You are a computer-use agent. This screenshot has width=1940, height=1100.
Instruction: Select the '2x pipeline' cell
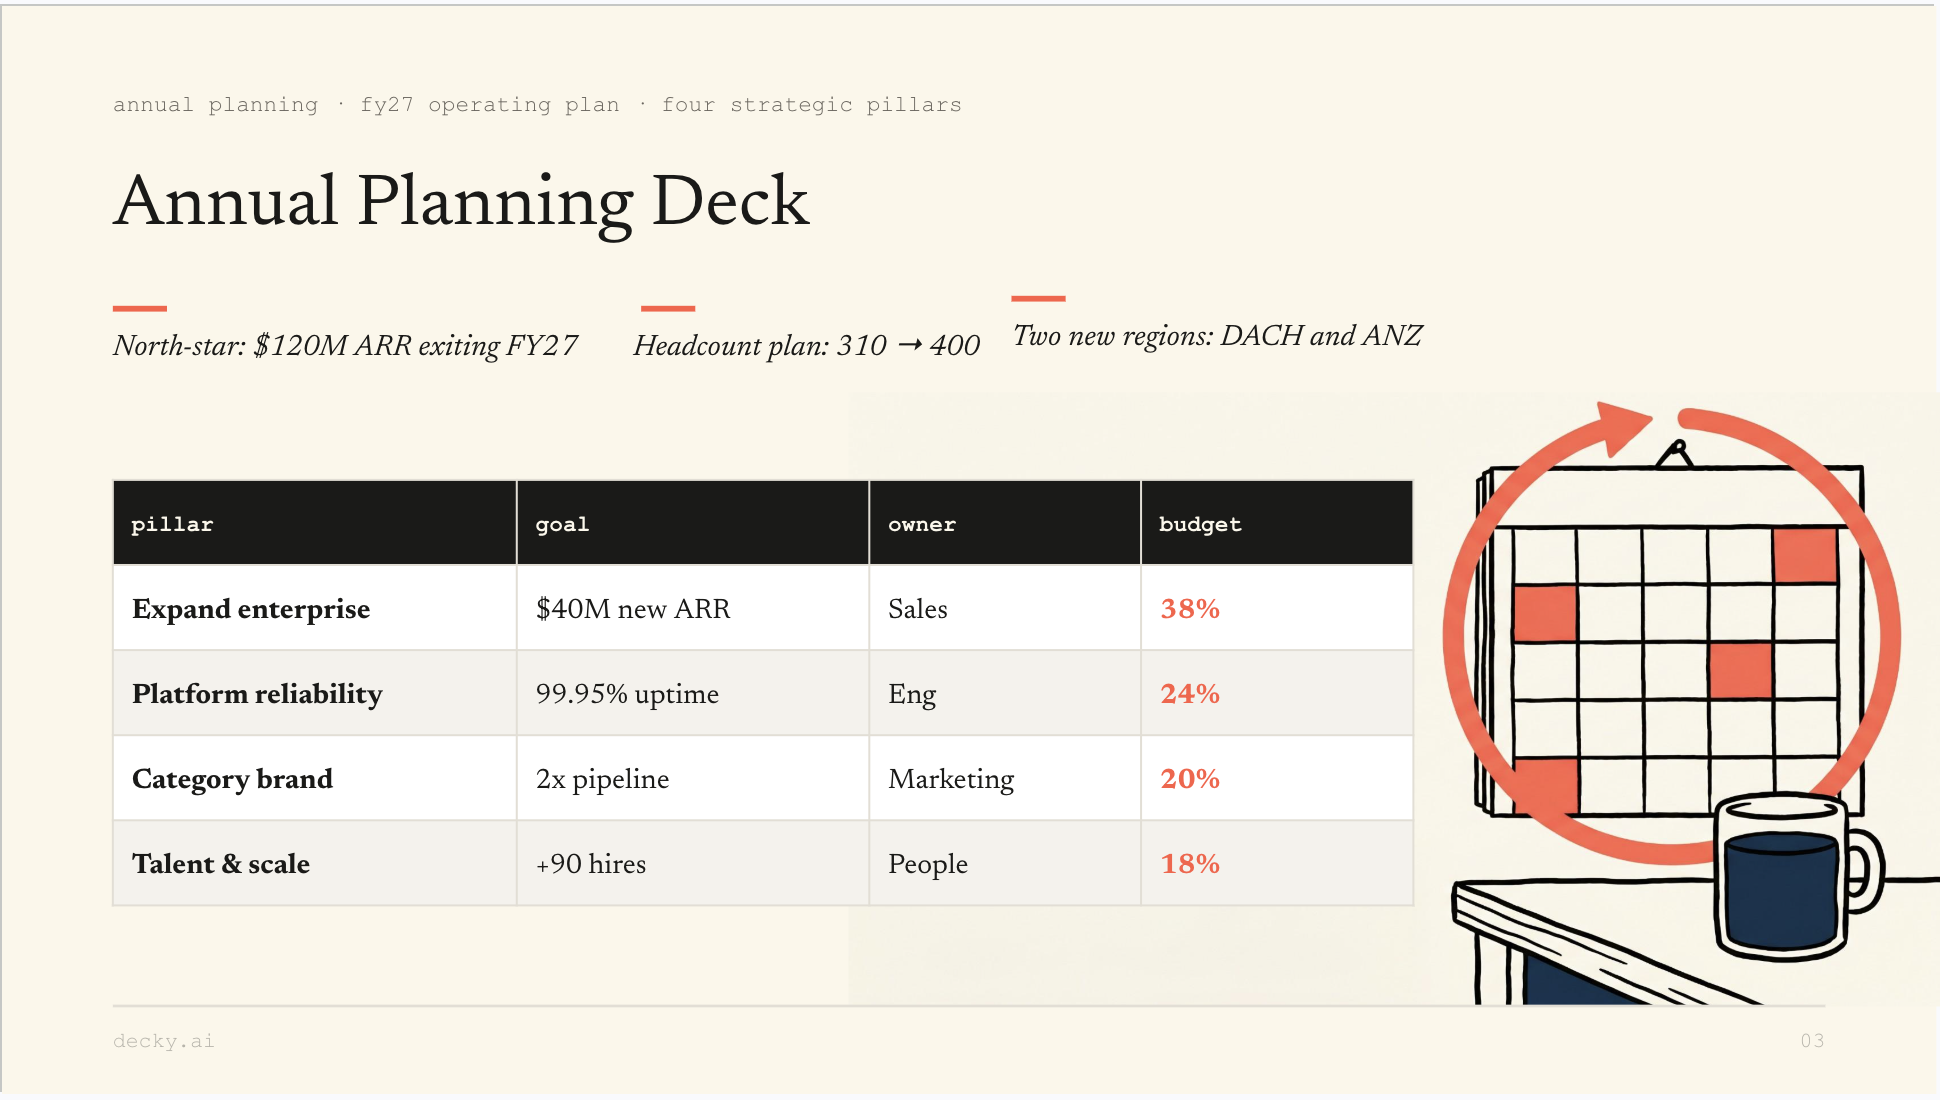693,778
